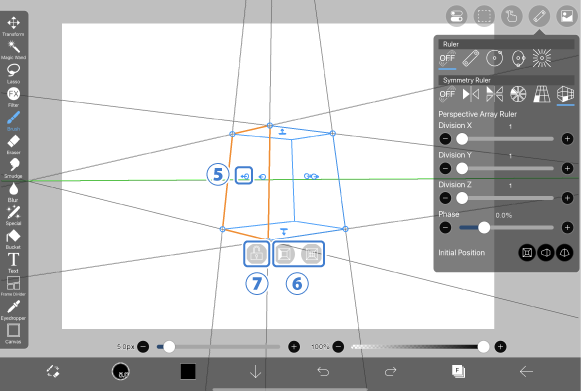Select the Lasso tool
Image resolution: width=581 pixels, height=391 pixels.
[13, 73]
